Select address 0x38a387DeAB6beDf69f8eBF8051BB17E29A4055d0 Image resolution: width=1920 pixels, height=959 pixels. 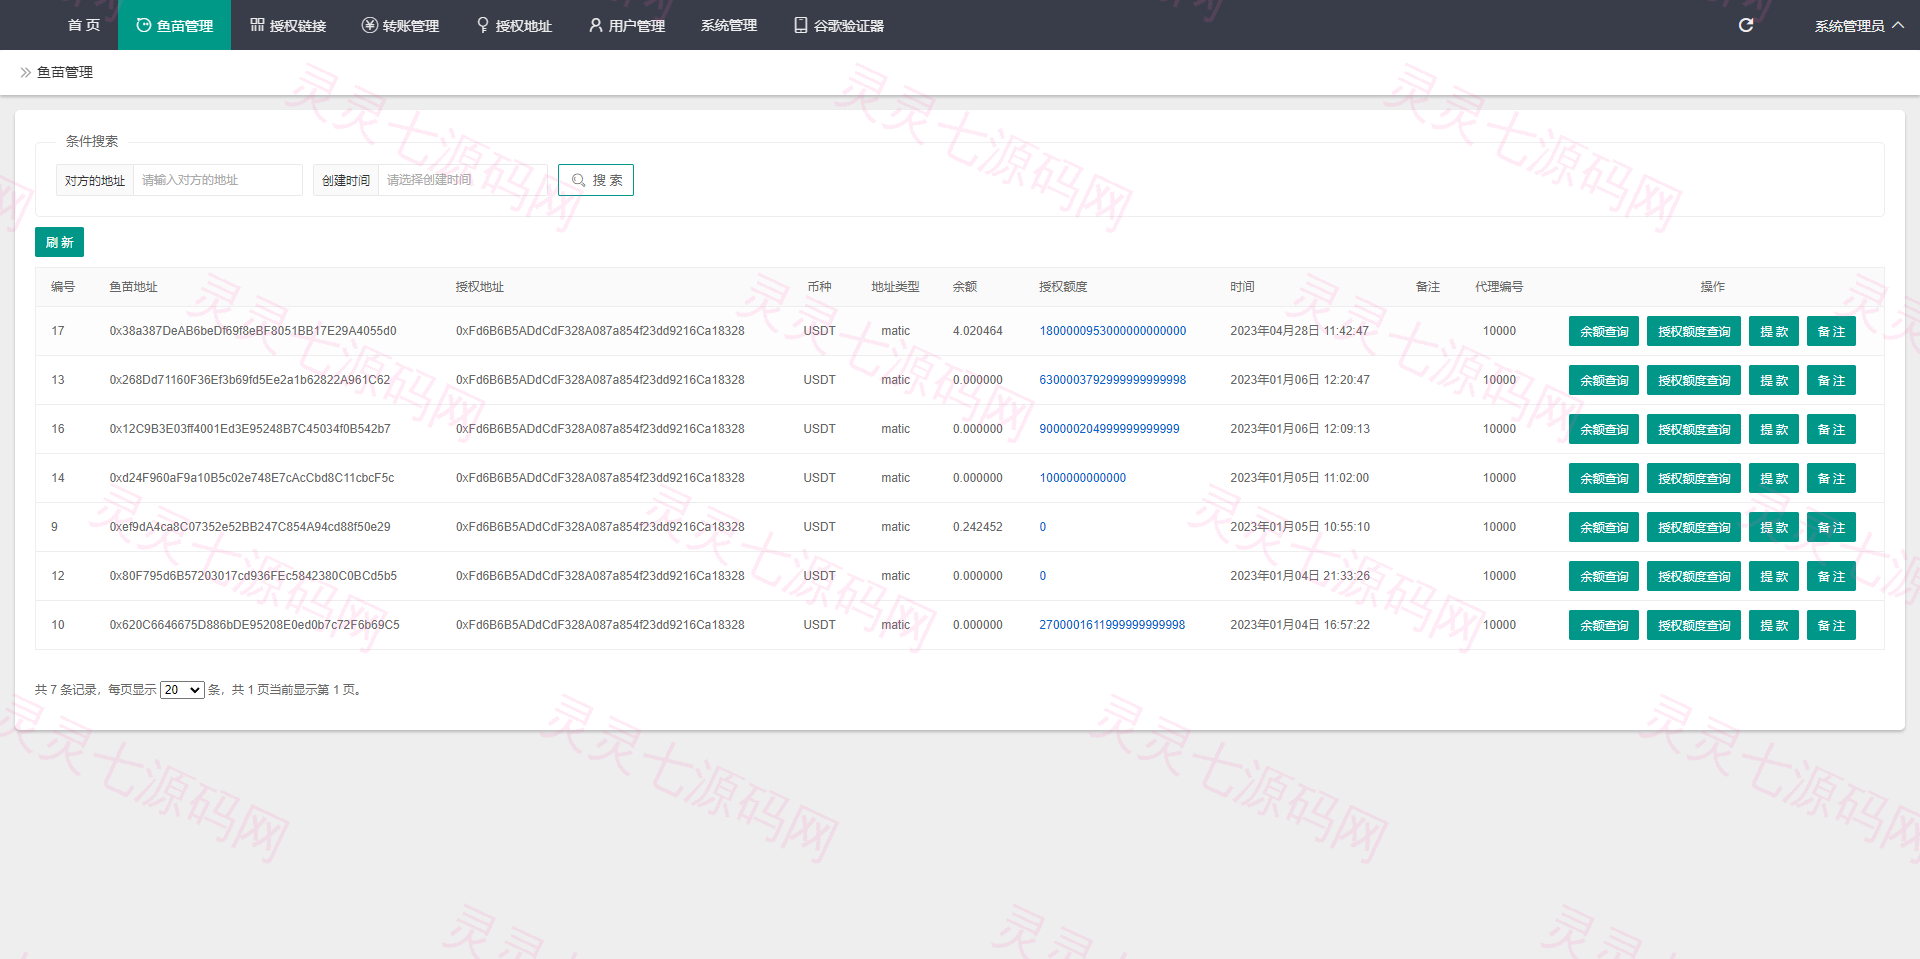pyautogui.click(x=253, y=331)
